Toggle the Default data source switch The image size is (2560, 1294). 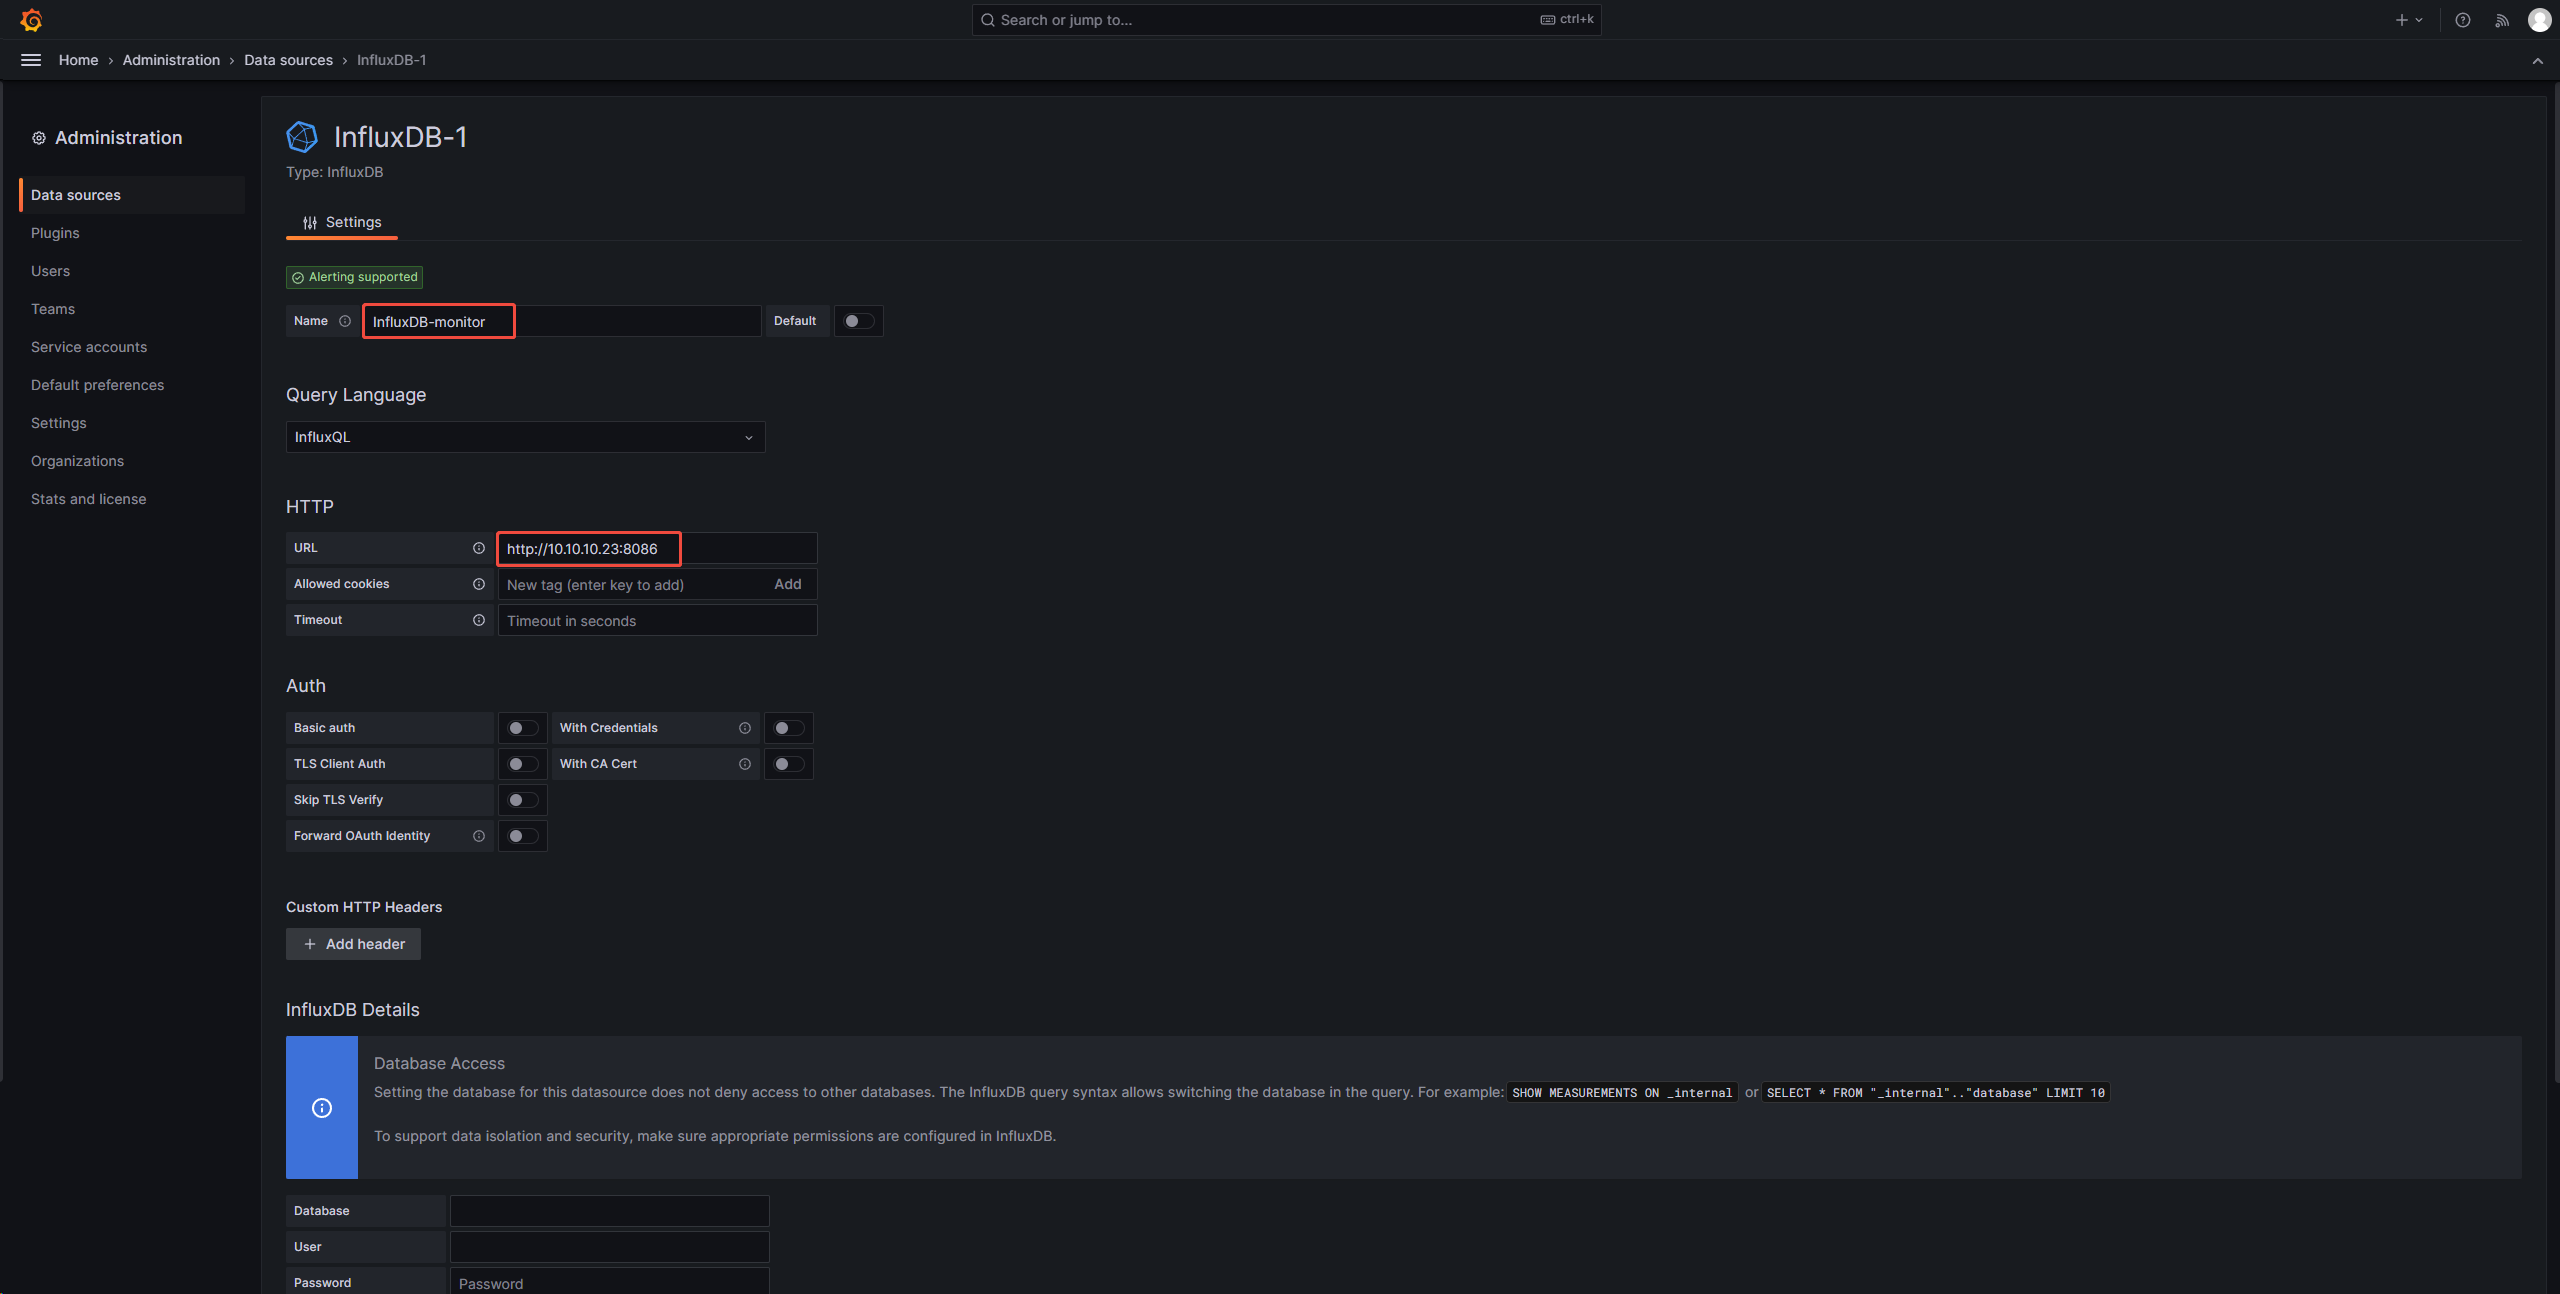(859, 321)
